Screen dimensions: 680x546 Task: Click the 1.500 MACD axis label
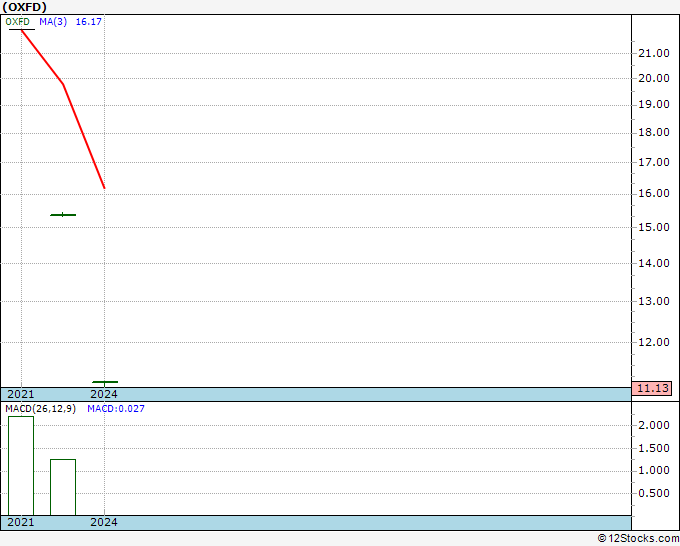click(x=654, y=448)
